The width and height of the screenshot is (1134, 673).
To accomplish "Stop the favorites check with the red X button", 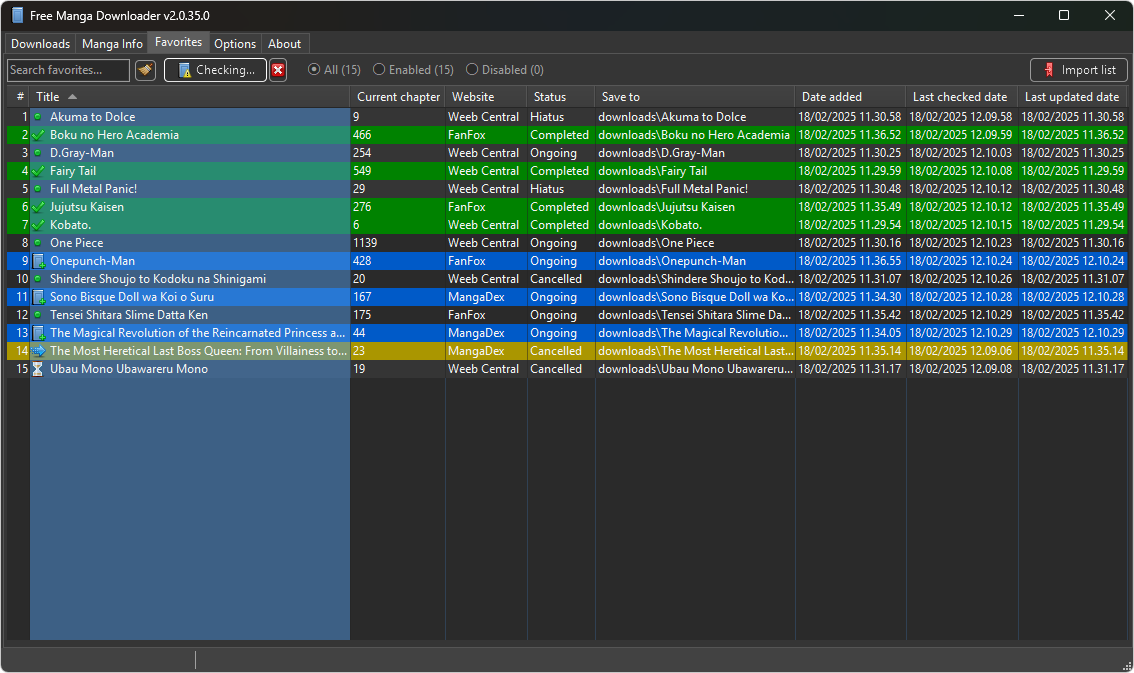I will [x=278, y=70].
